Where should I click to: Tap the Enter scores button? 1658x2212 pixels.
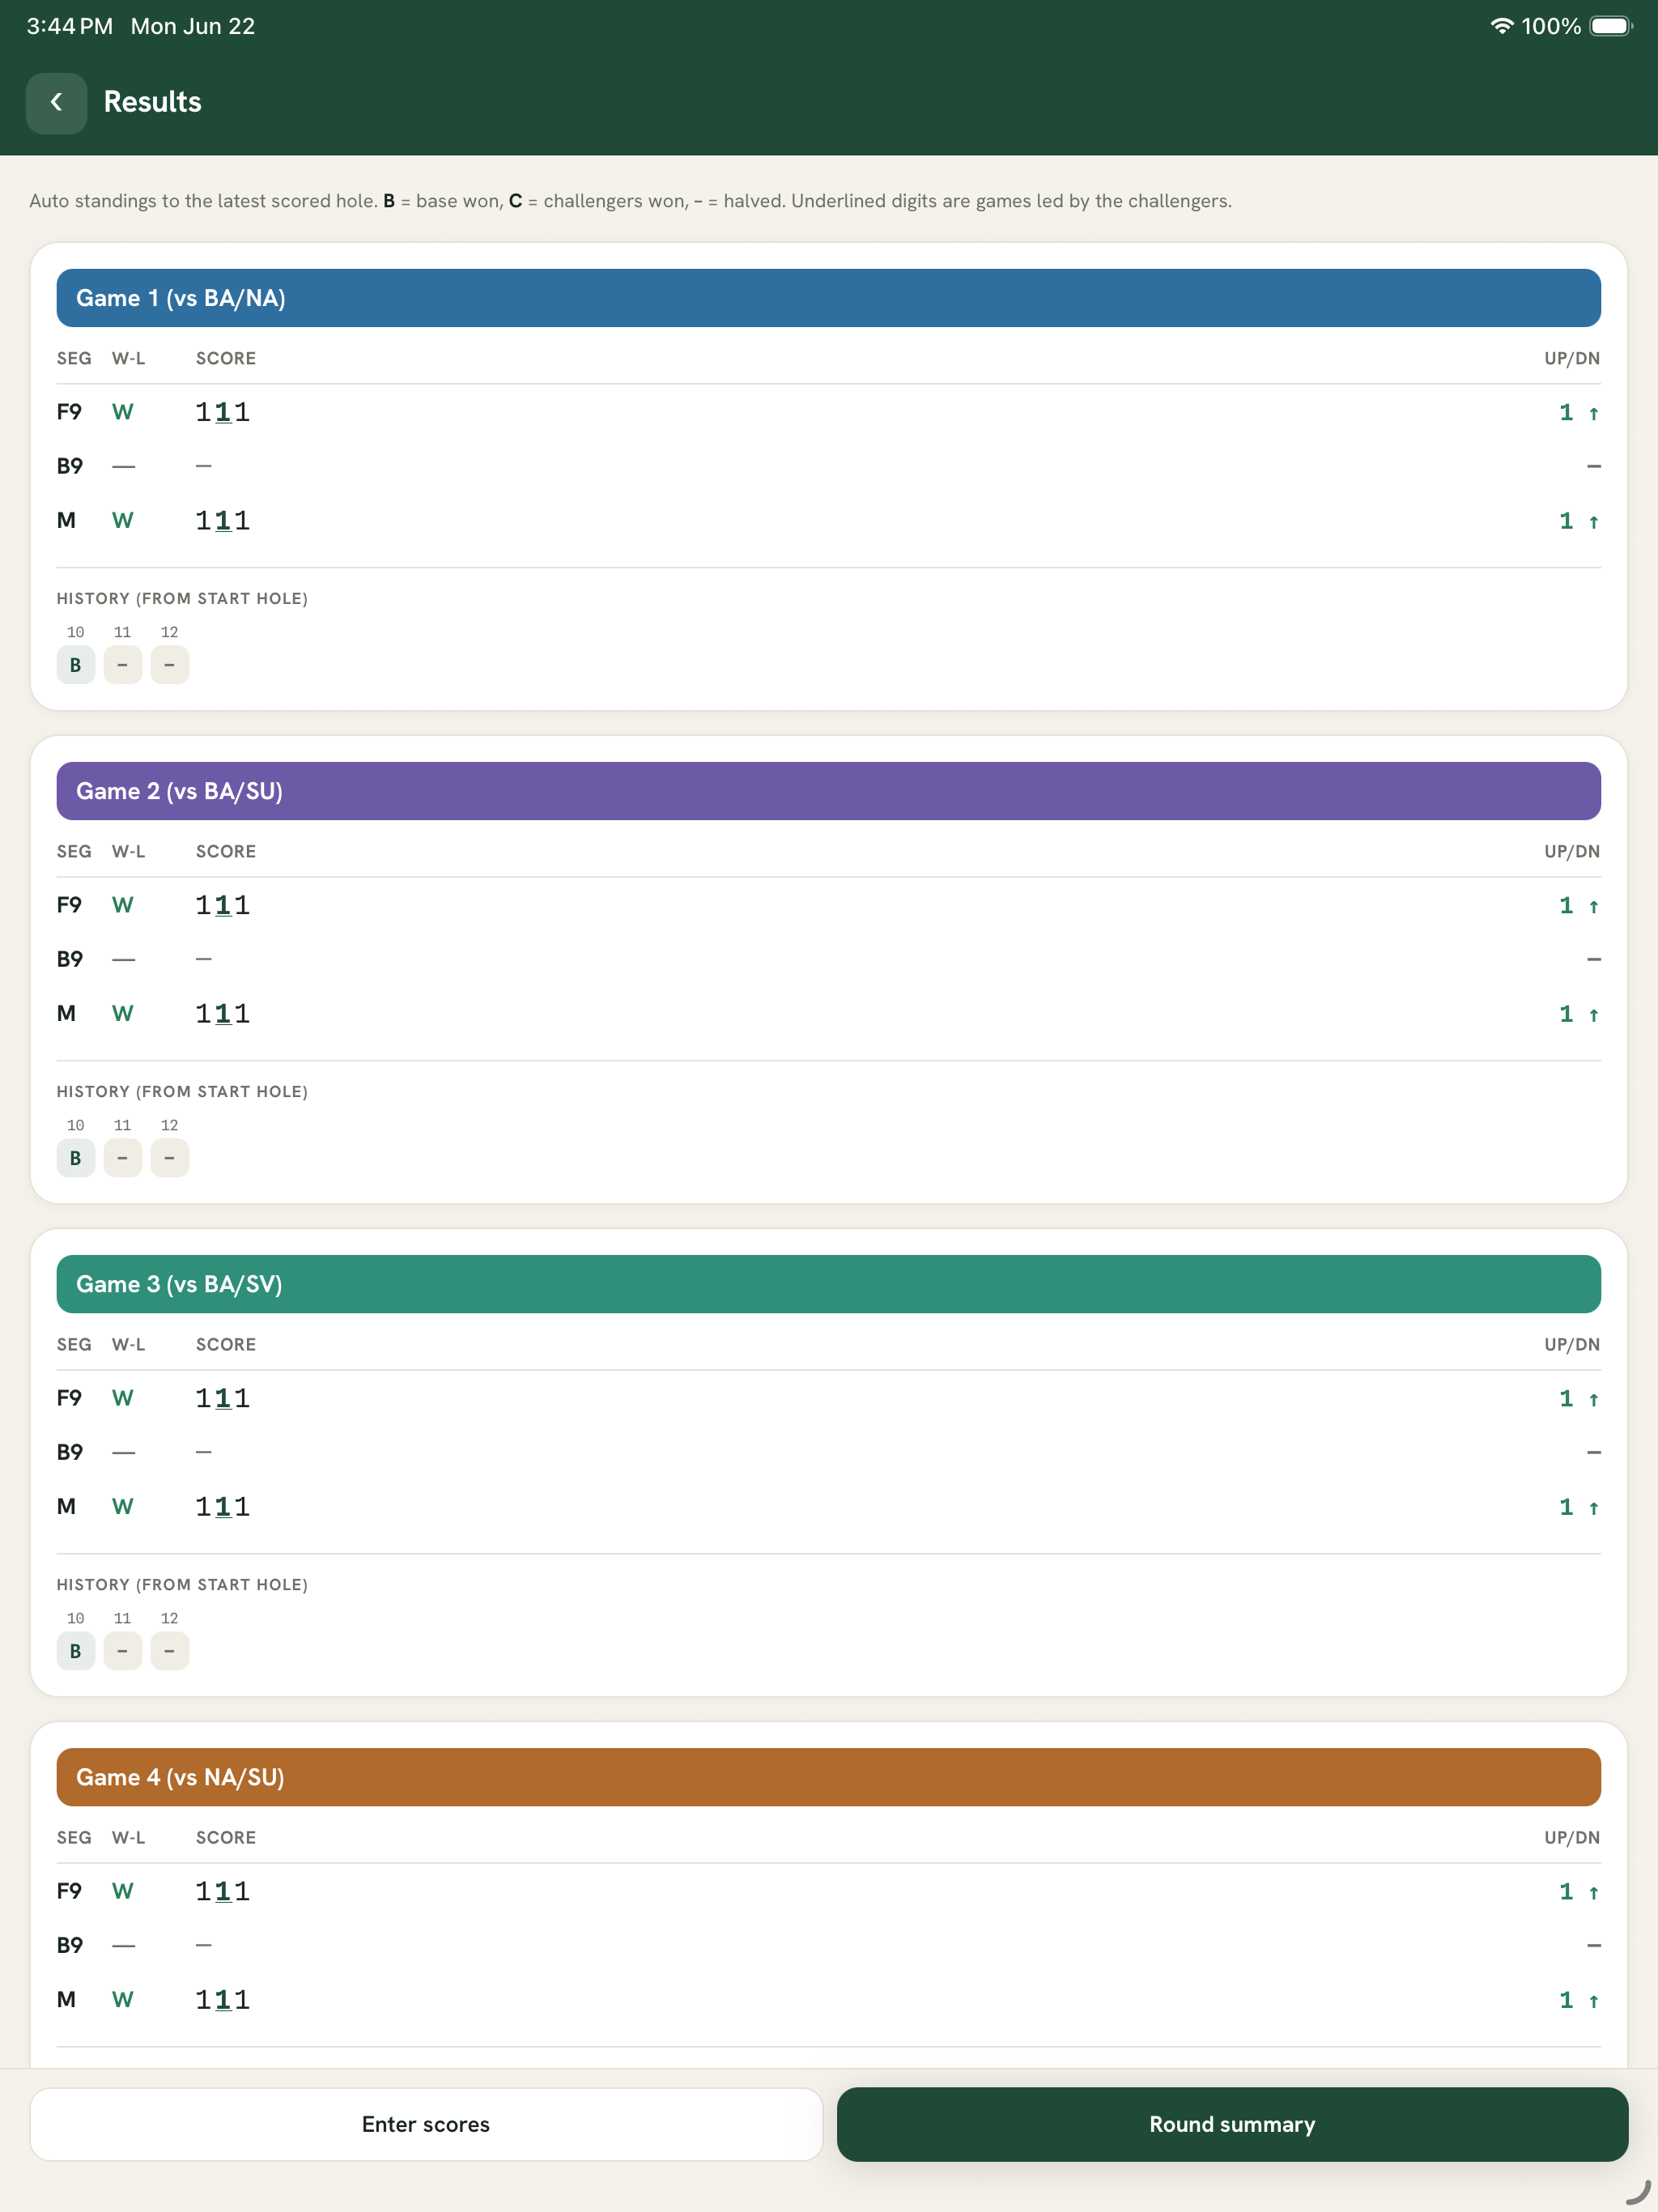(426, 2124)
